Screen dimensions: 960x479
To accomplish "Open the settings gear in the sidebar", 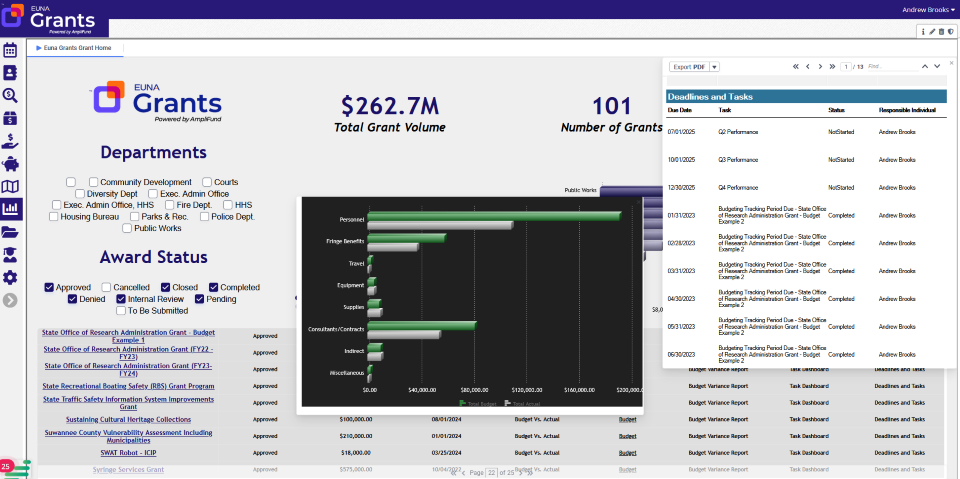I will pos(11,277).
